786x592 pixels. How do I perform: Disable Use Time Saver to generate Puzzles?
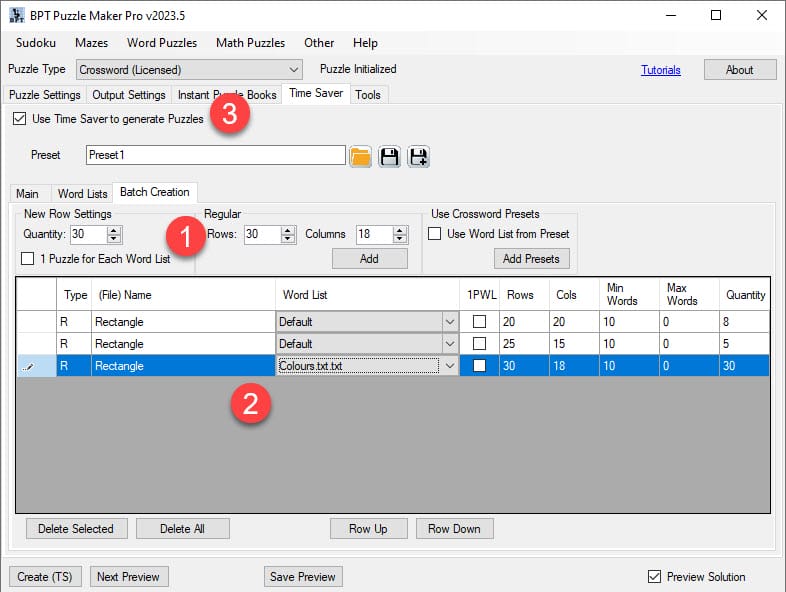pyautogui.click(x=20, y=119)
